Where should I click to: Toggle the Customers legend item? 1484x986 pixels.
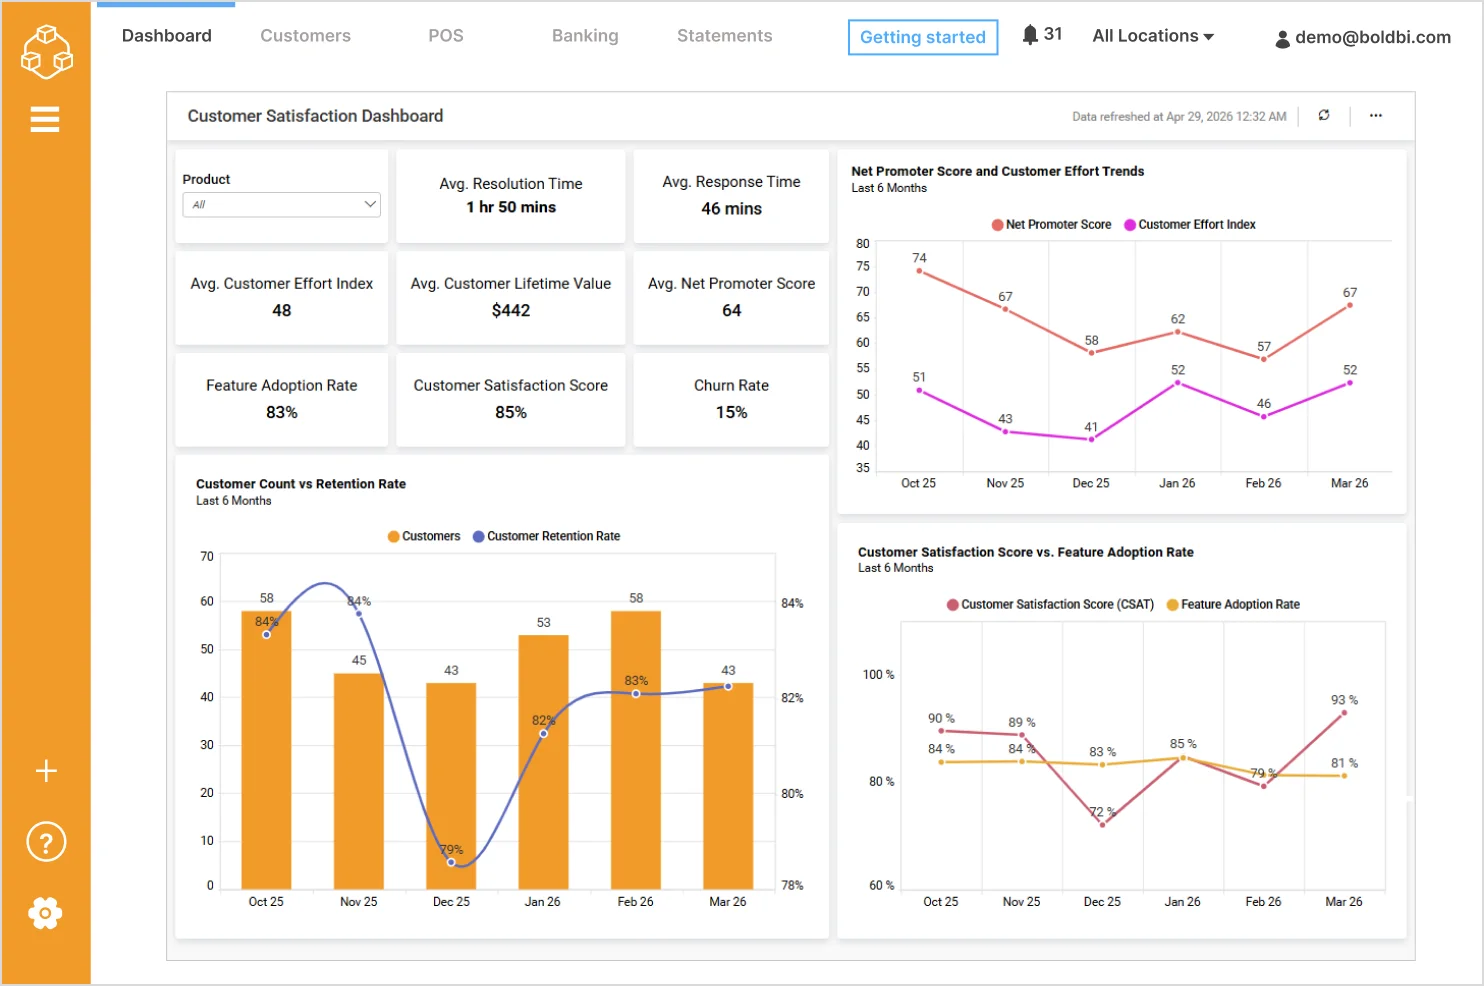[424, 537]
